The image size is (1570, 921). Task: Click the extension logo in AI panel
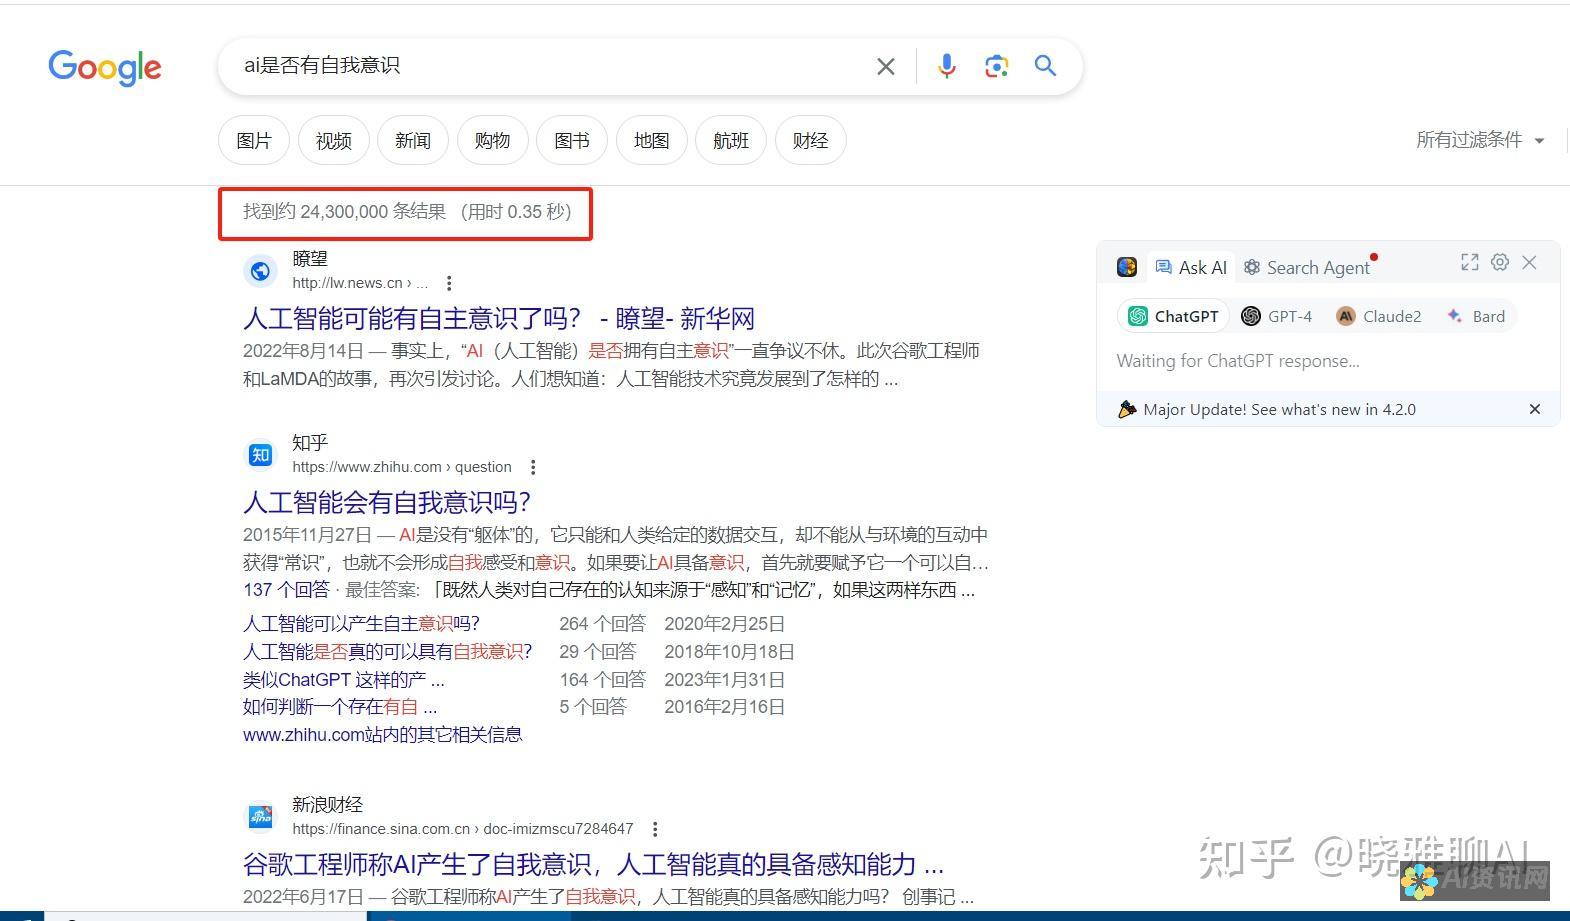[1127, 267]
